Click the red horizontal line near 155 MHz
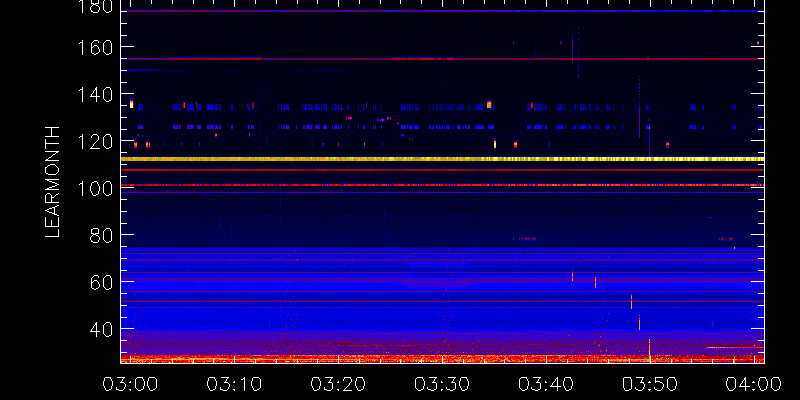 442,59
